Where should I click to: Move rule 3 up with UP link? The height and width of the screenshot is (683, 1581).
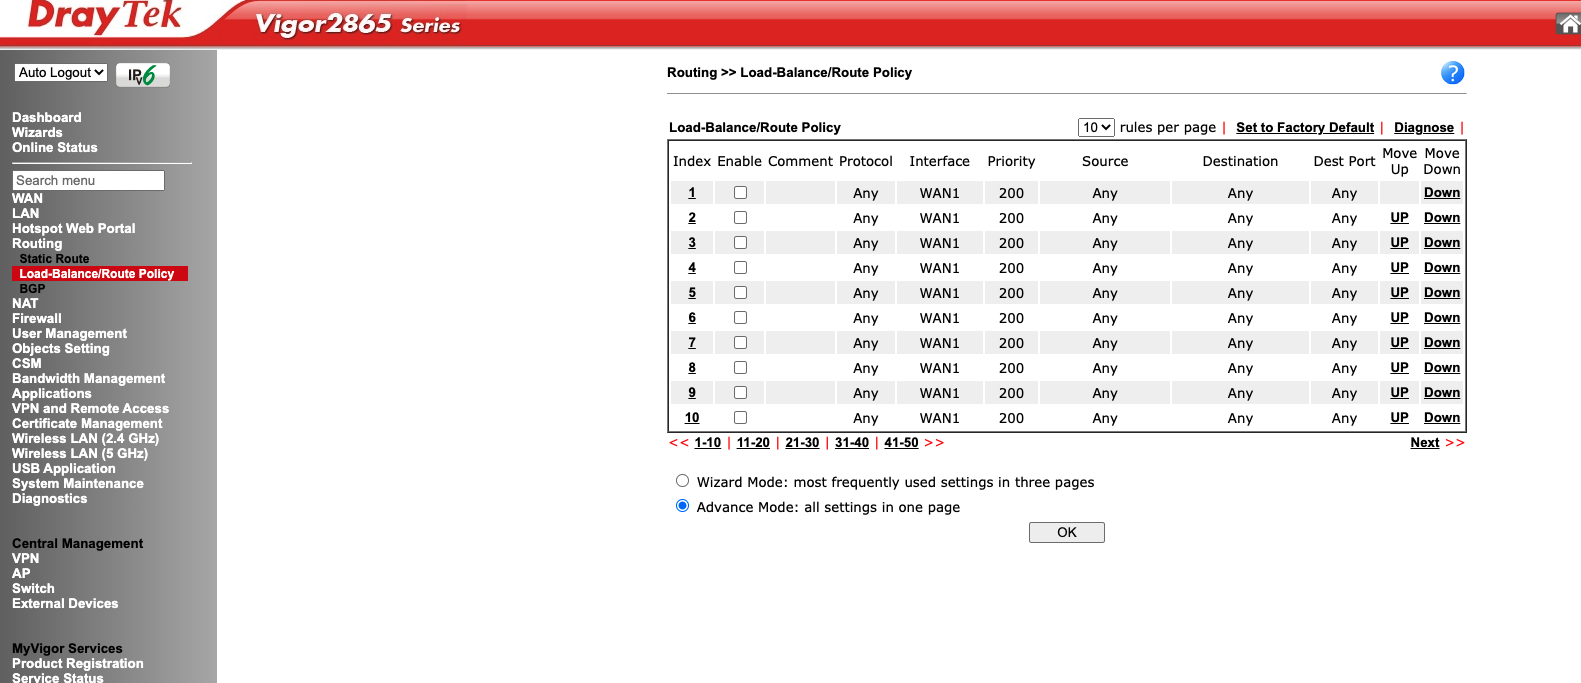(1399, 243)
